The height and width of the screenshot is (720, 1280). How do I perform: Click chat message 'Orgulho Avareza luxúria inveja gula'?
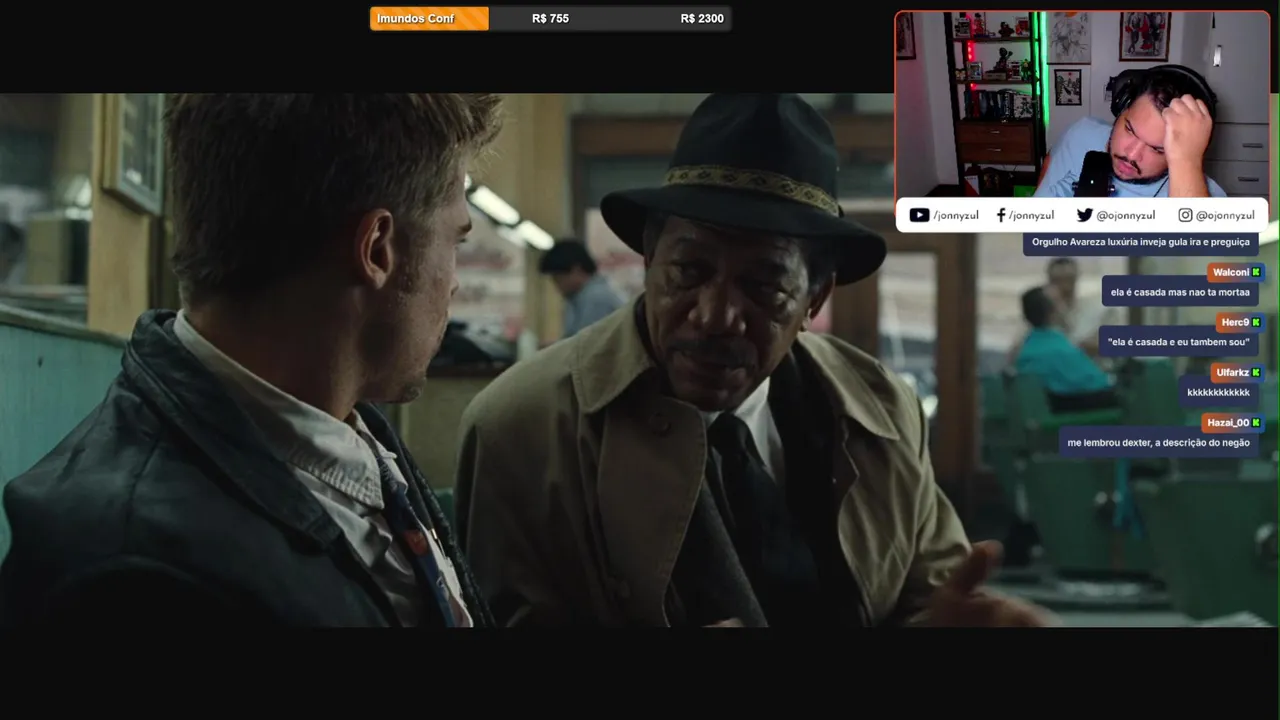[x=1140, y=242]
